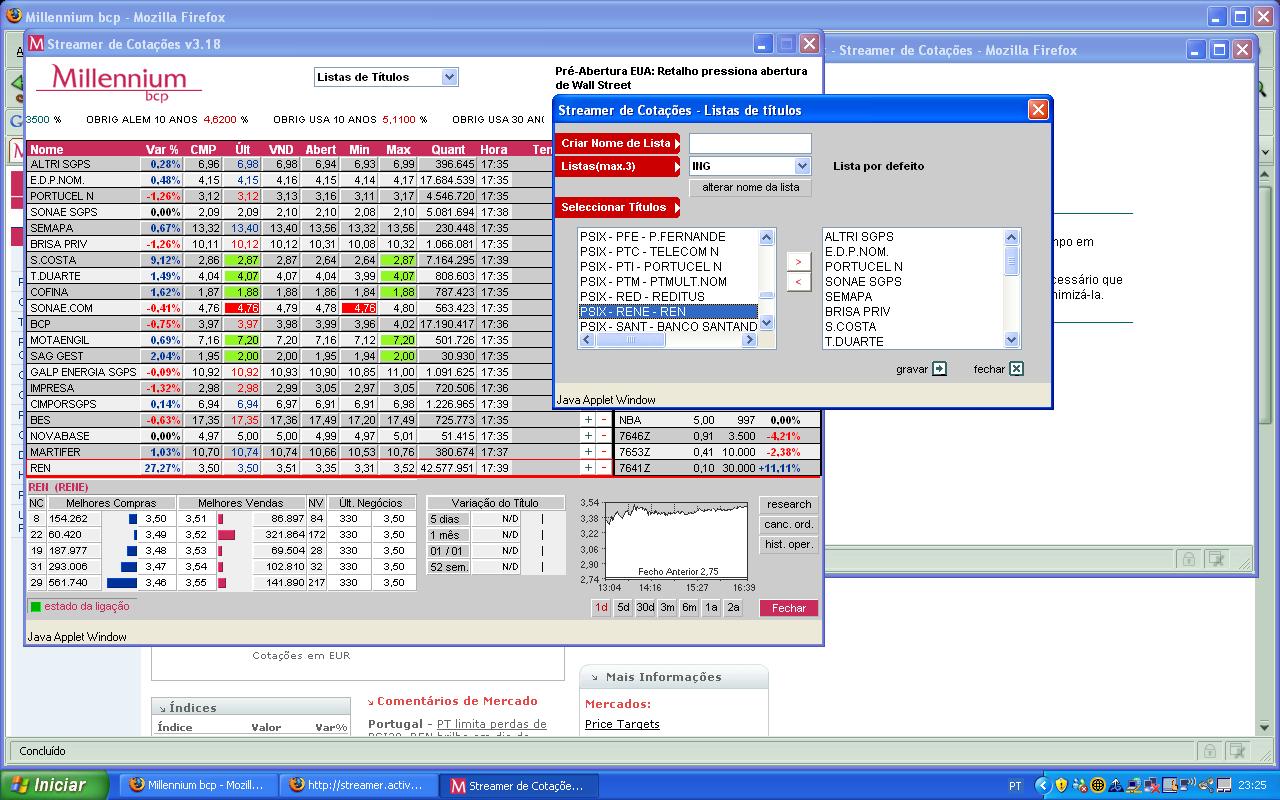
Task: Click the yellow globe tray icon
Action: (x=1098, y=785)
